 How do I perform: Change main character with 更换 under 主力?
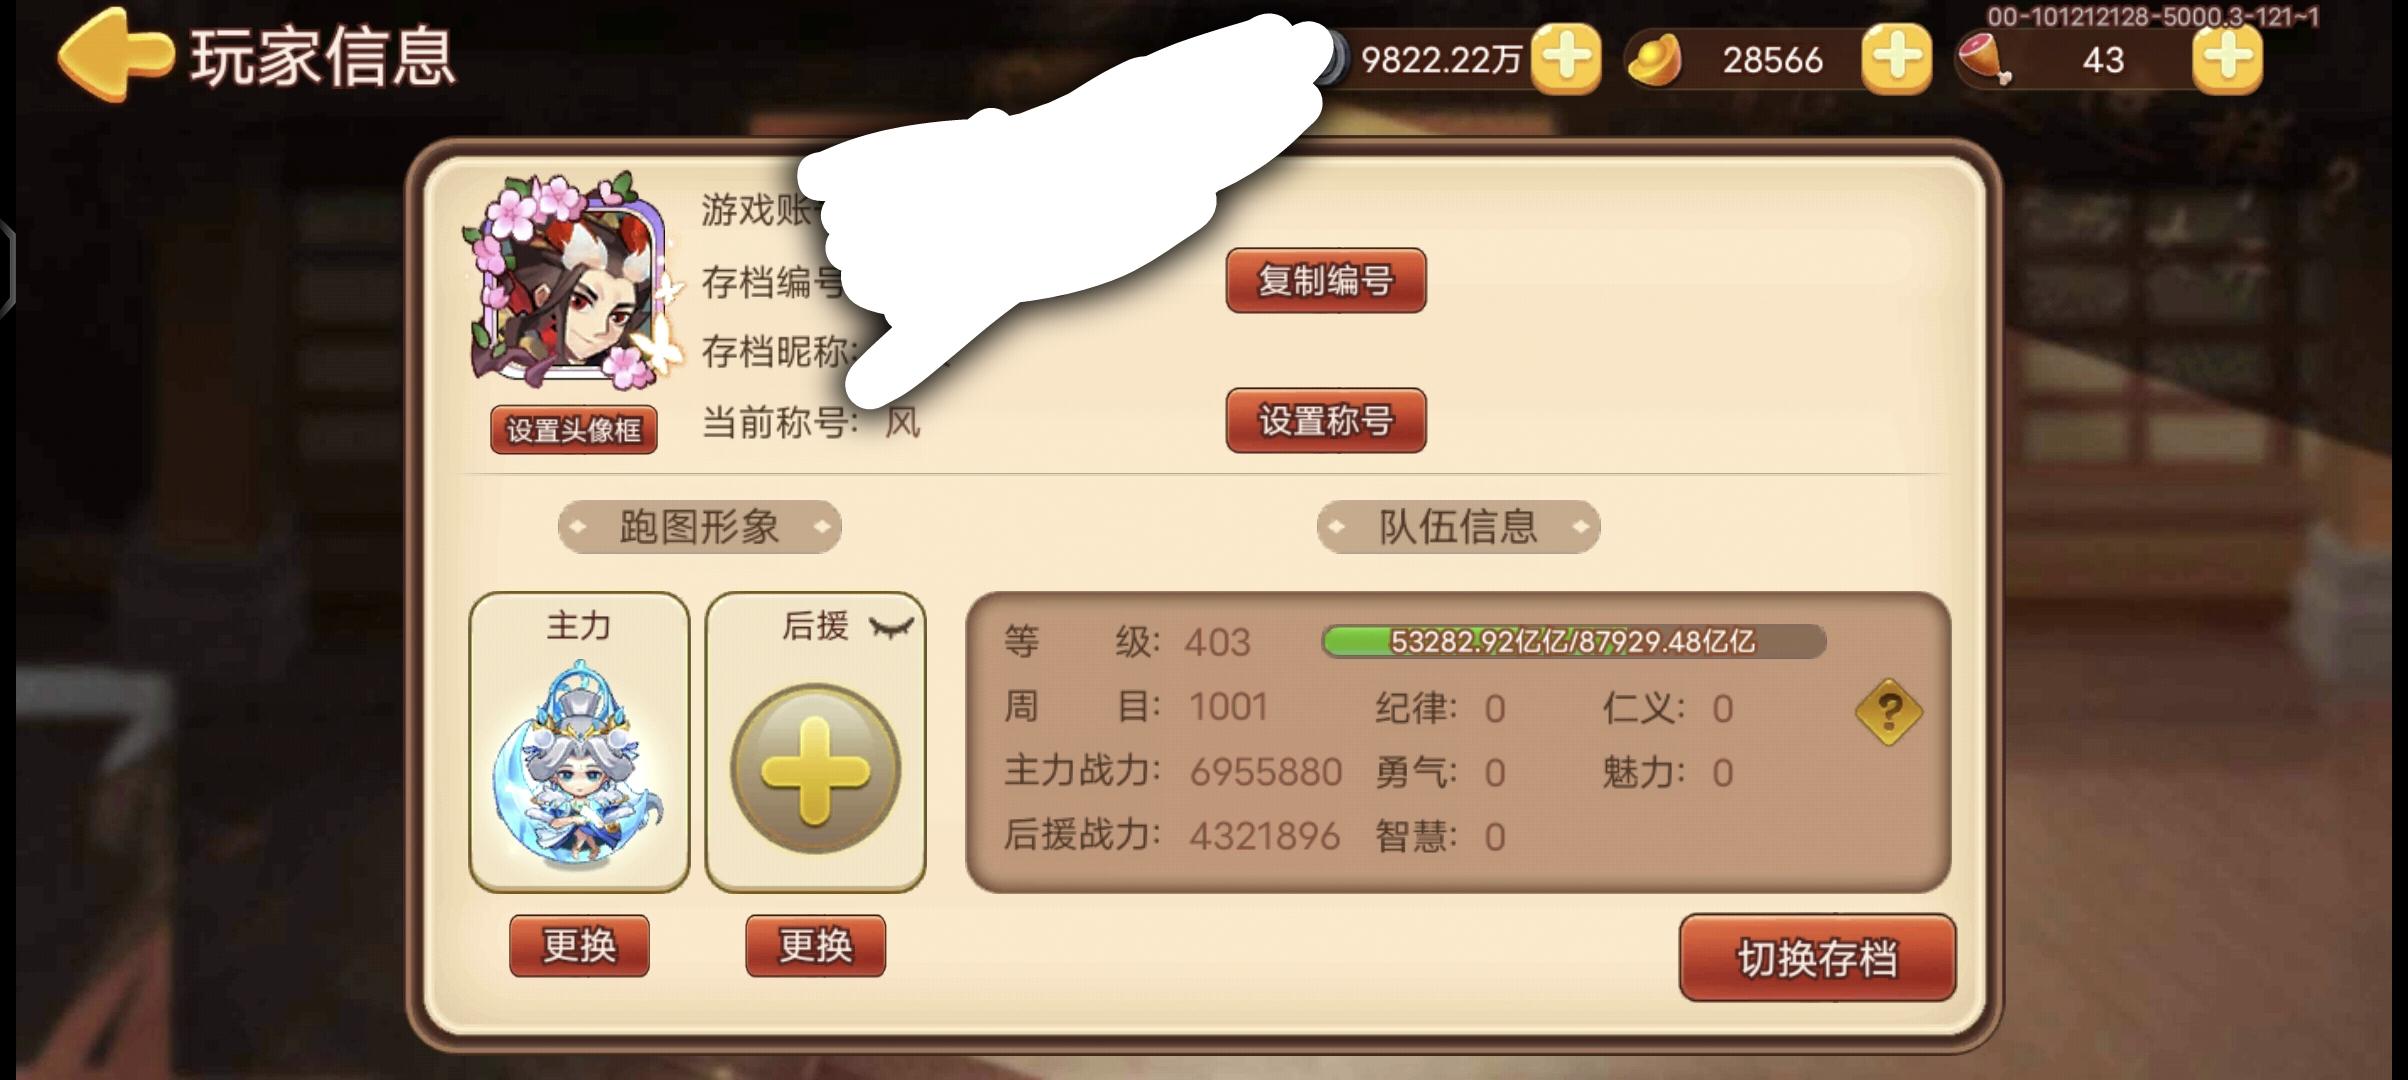(x=579, y=945)
